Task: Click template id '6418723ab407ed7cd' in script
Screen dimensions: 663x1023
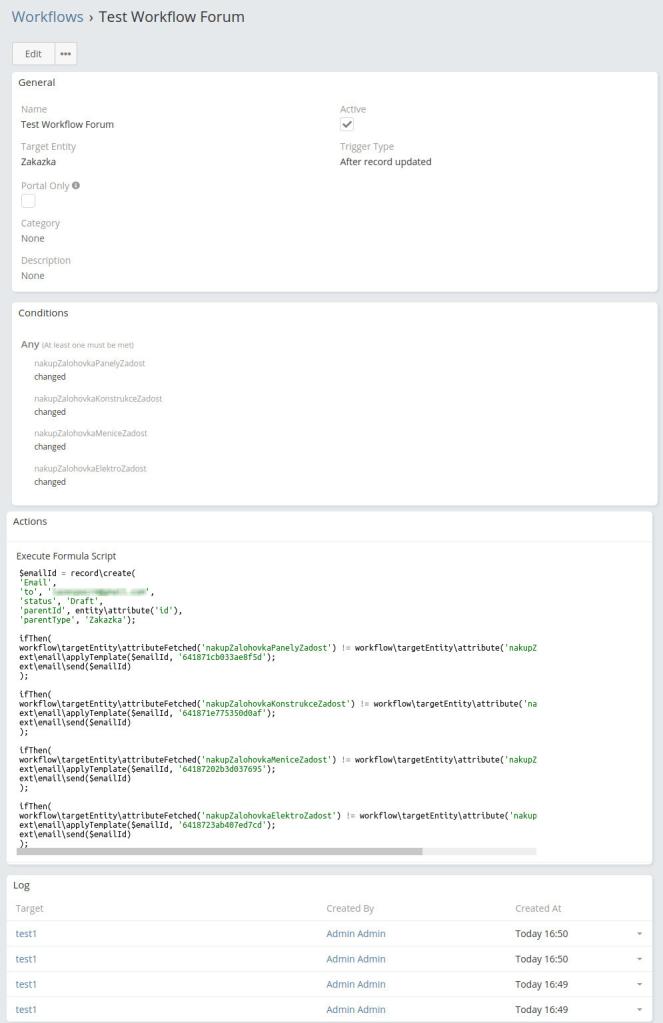Action: pos(222,825)
